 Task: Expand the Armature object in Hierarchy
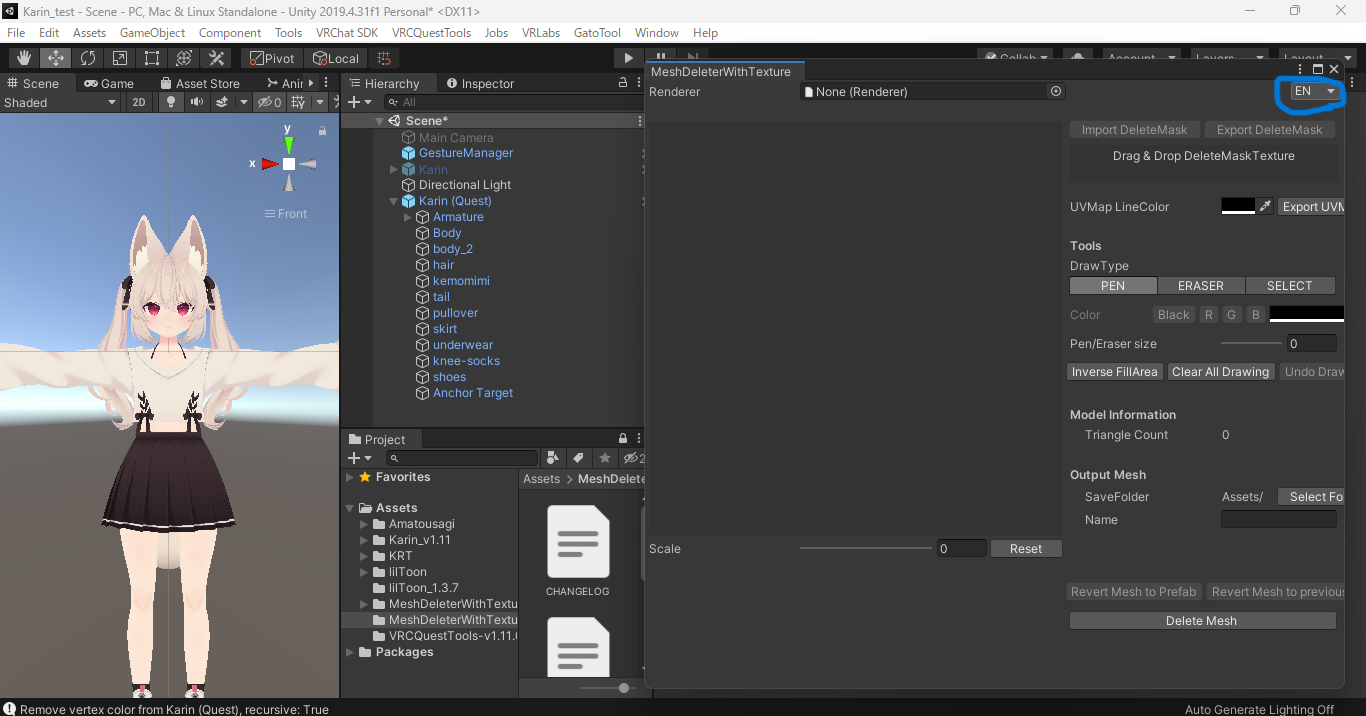(408, 217)
